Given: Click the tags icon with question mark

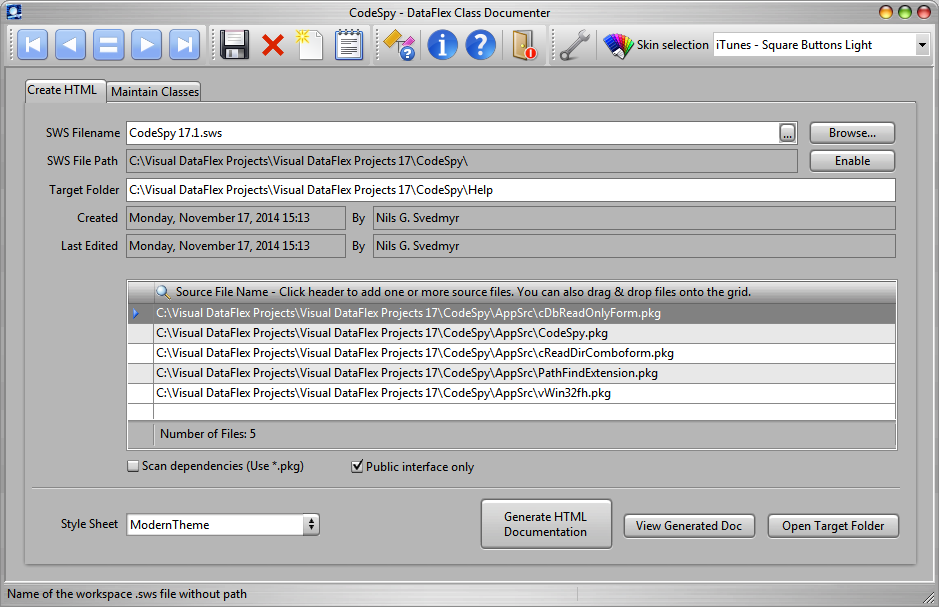Looking at the screenshot, I should tap(399, 45).
